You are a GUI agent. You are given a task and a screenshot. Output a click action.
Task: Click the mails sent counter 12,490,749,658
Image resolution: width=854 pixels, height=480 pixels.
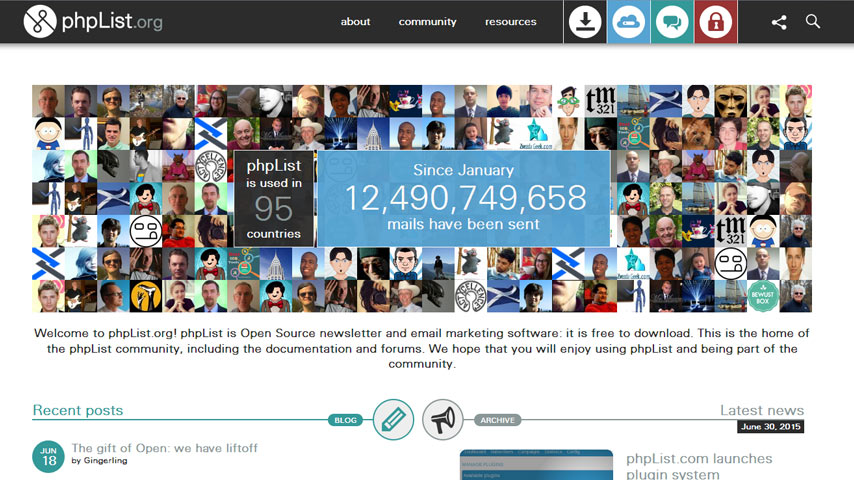[x=466, y=198]
